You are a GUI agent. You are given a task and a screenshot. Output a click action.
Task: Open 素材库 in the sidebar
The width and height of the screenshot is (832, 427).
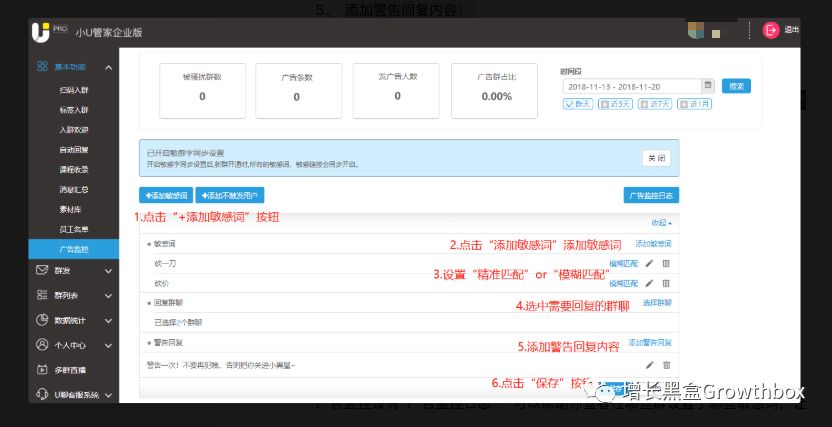[x=70, y=210]
